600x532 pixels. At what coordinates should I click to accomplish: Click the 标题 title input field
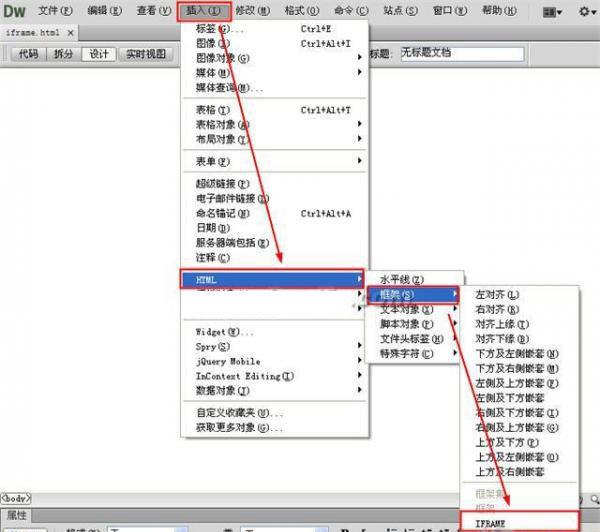coord(462,54)
